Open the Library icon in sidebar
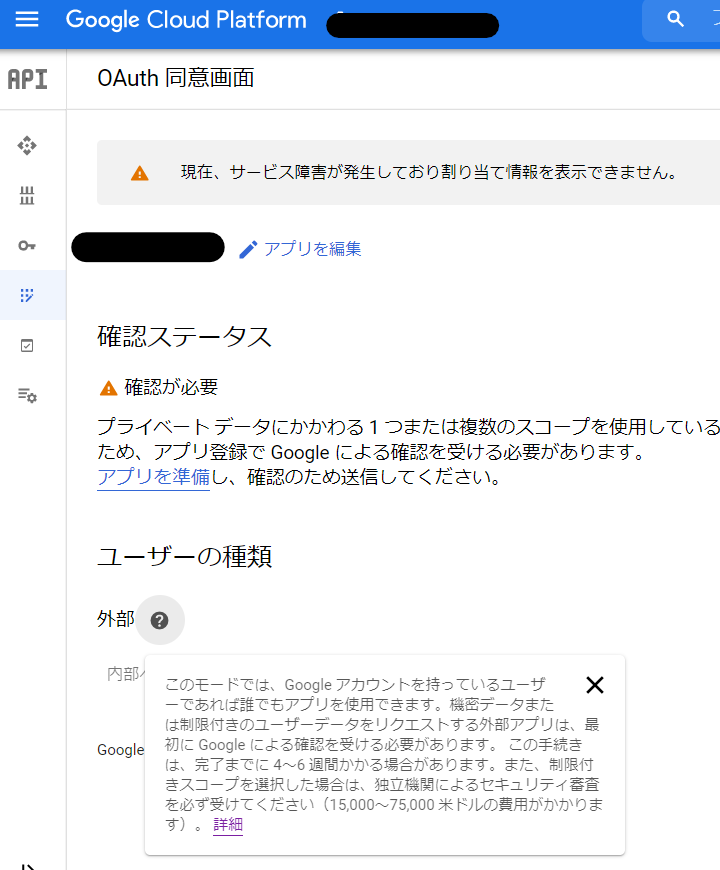720x870 pixels. point(27,196)
